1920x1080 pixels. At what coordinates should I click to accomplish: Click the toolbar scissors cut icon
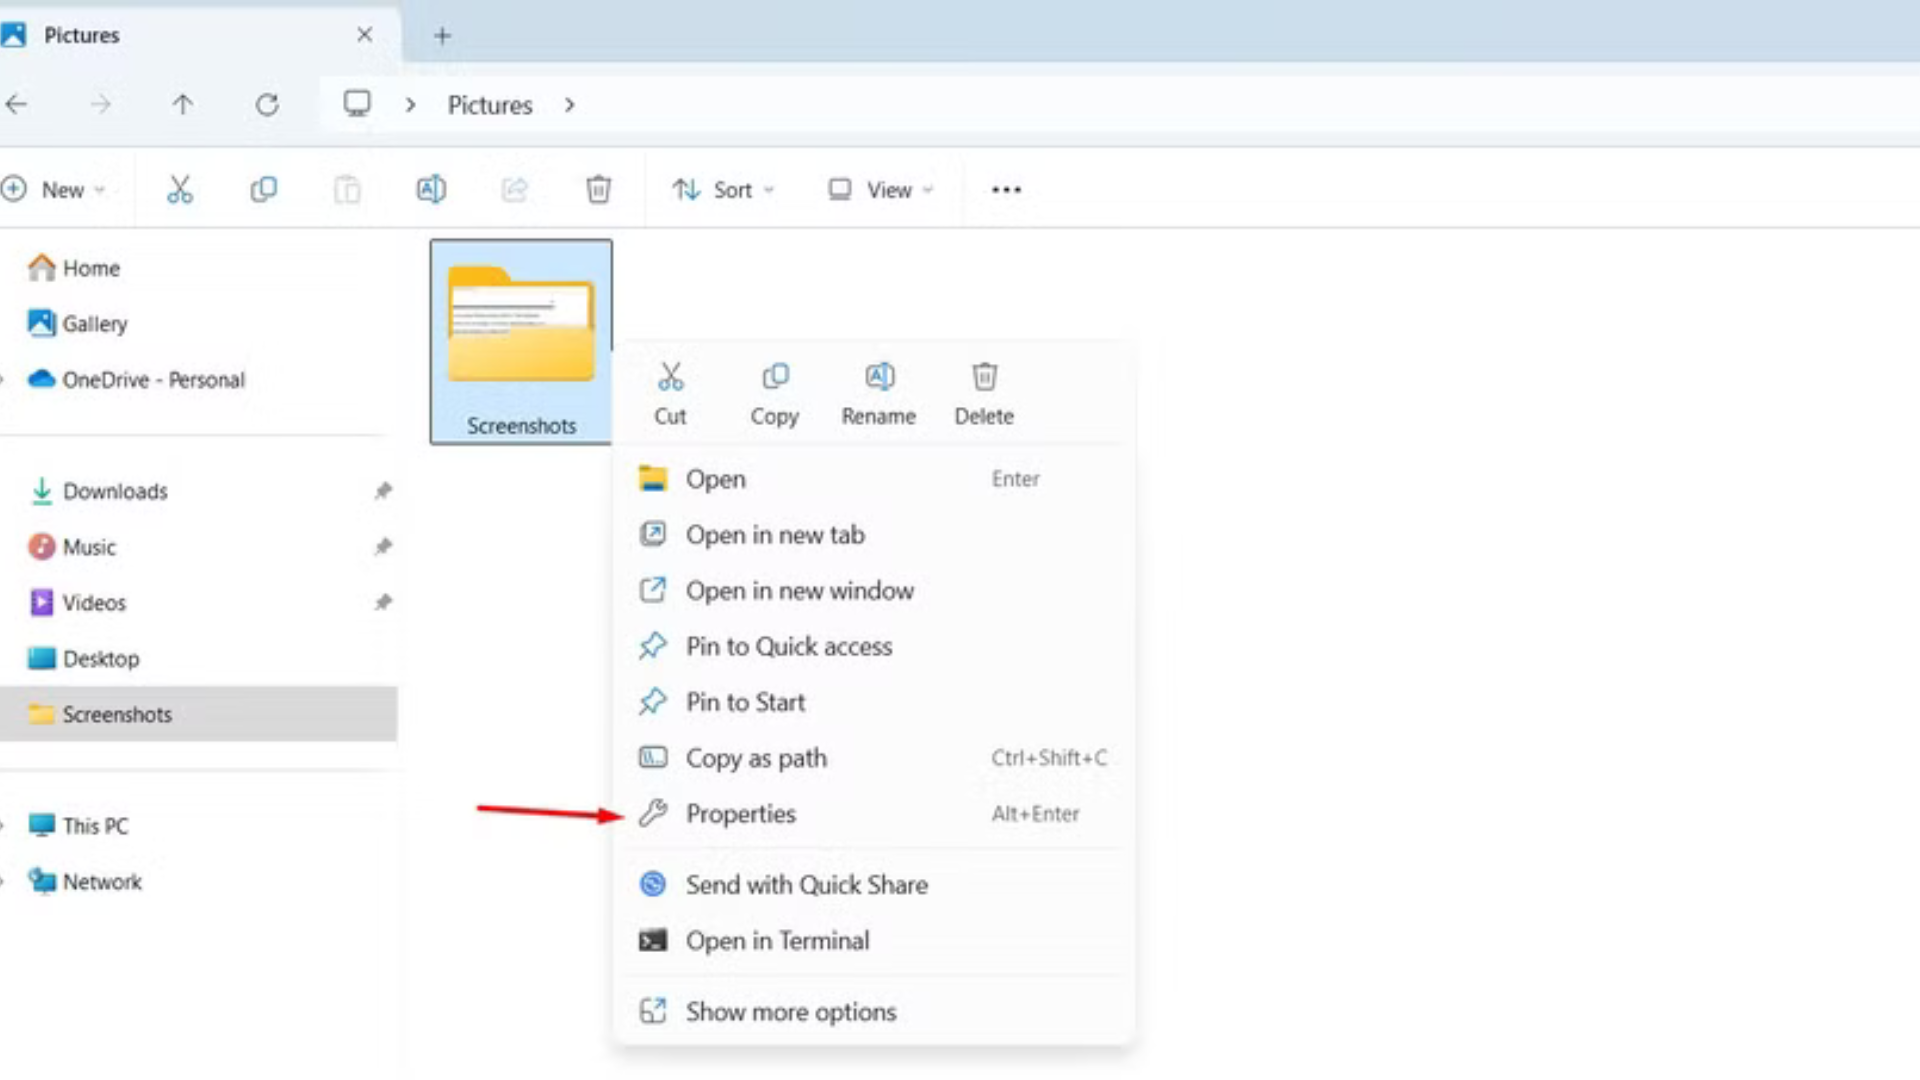pyautogui.click(x=180, y=190)
